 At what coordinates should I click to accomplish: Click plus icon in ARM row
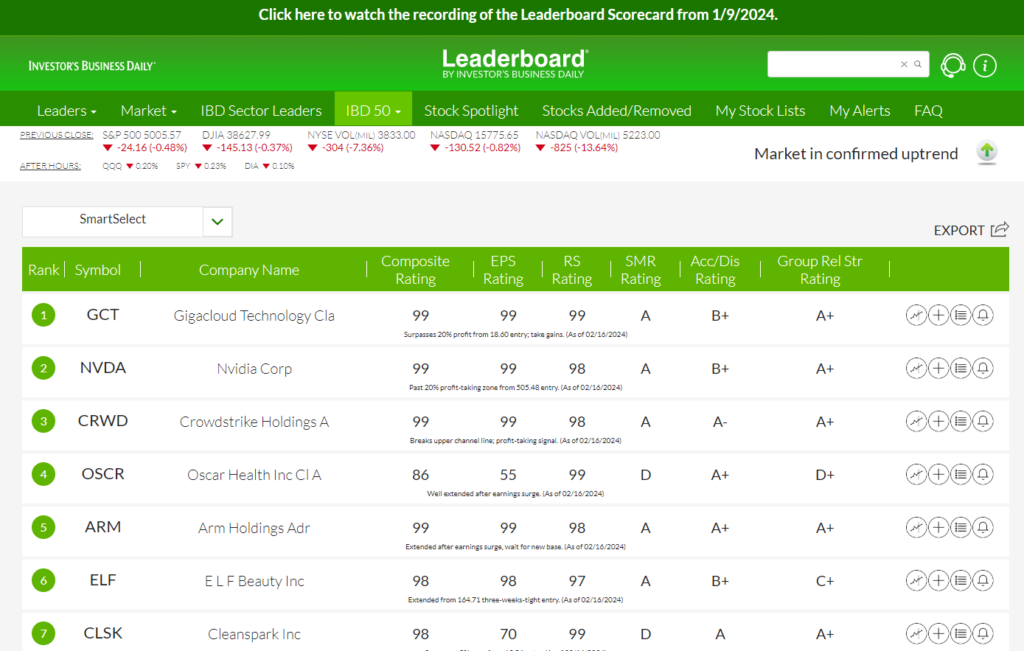pyautogui.click(x=938, y=527)
